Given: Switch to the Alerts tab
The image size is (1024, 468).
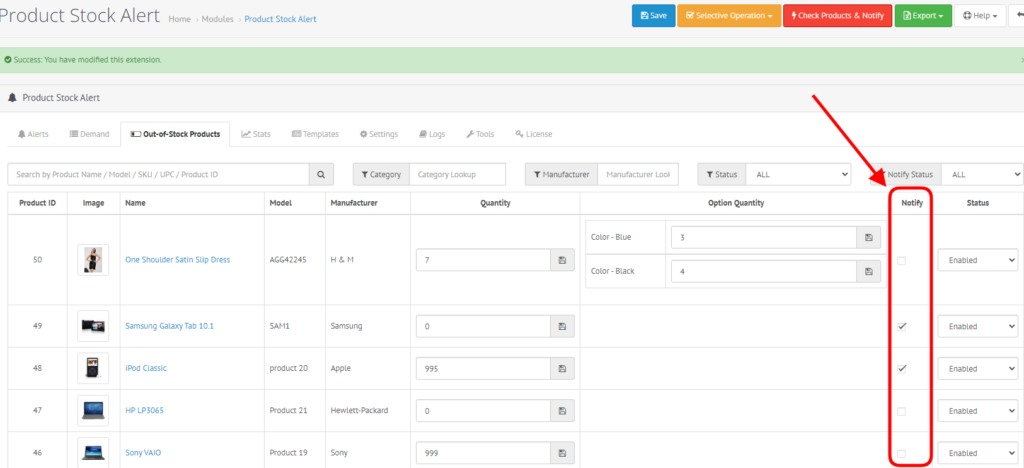Looking at the screenshot, I should point(33,134).
